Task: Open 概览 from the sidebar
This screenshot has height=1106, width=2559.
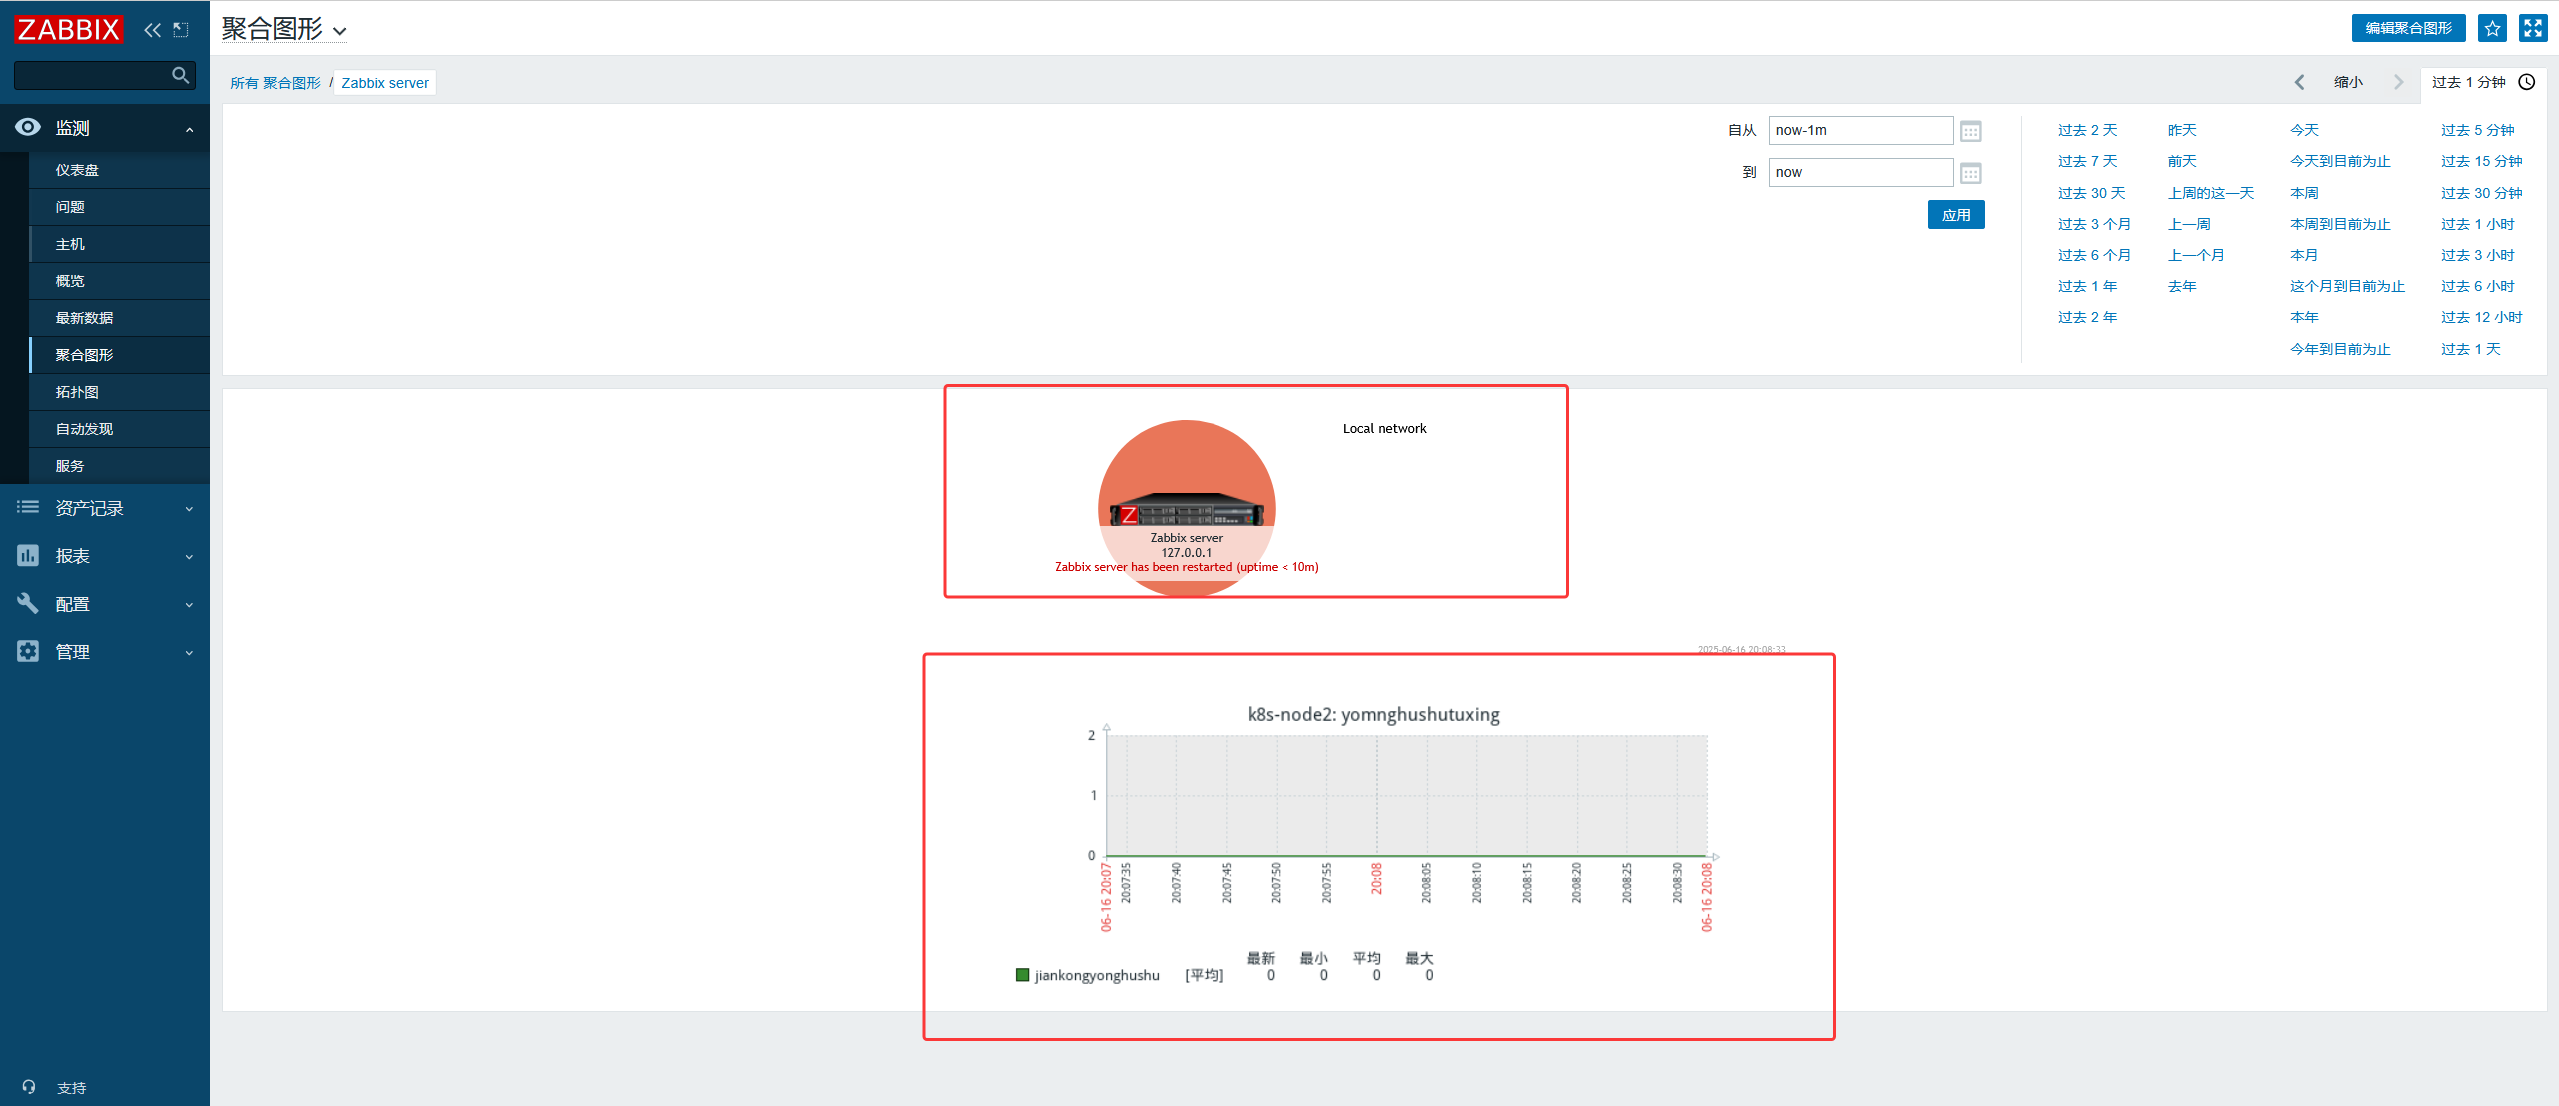Action: [119, 281]
